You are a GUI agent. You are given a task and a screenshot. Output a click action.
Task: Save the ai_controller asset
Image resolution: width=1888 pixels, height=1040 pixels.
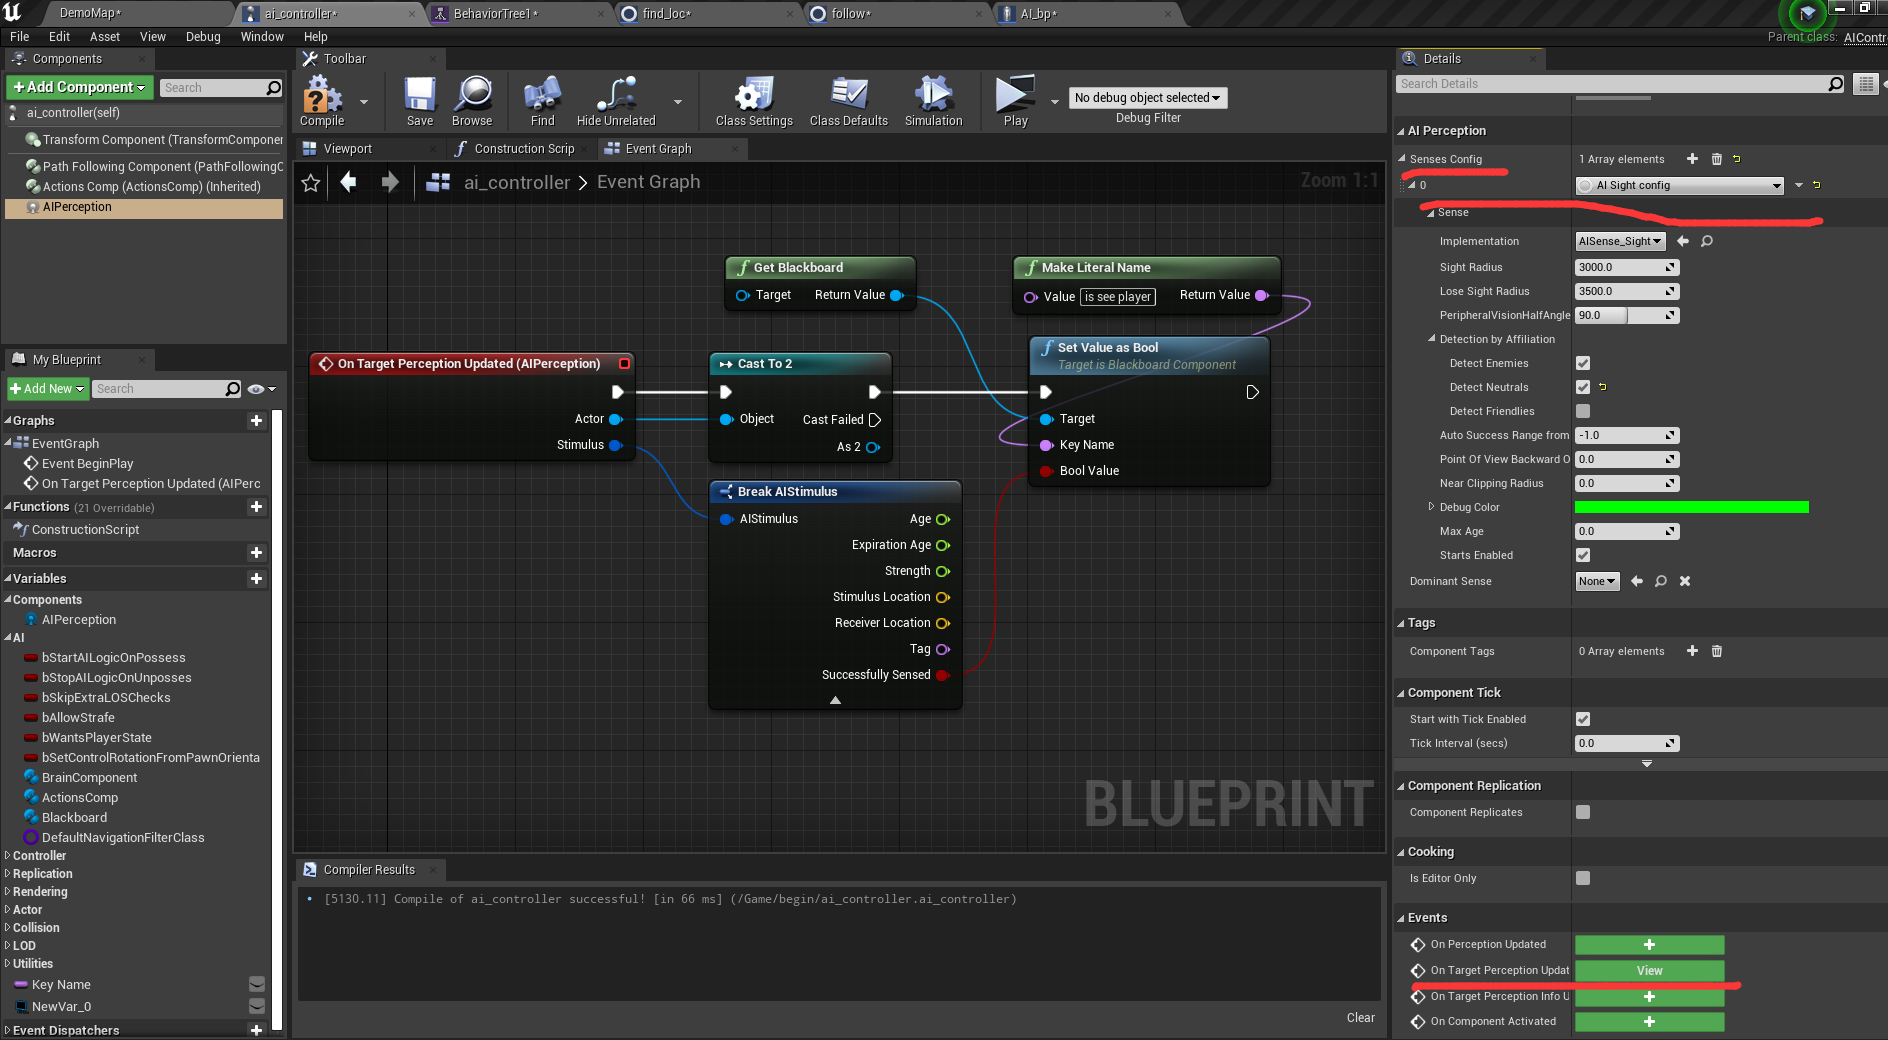[x=419, y=100]
